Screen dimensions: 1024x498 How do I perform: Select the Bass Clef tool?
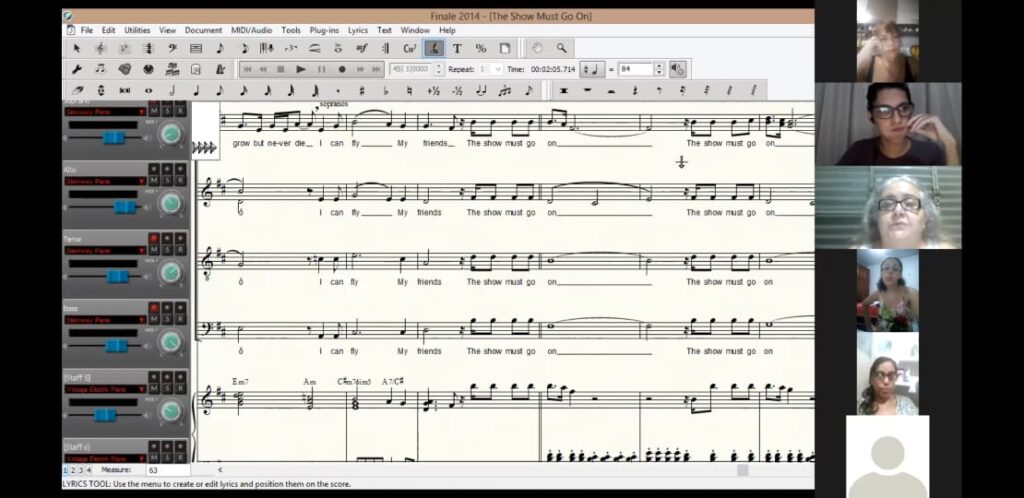point(172,48)
